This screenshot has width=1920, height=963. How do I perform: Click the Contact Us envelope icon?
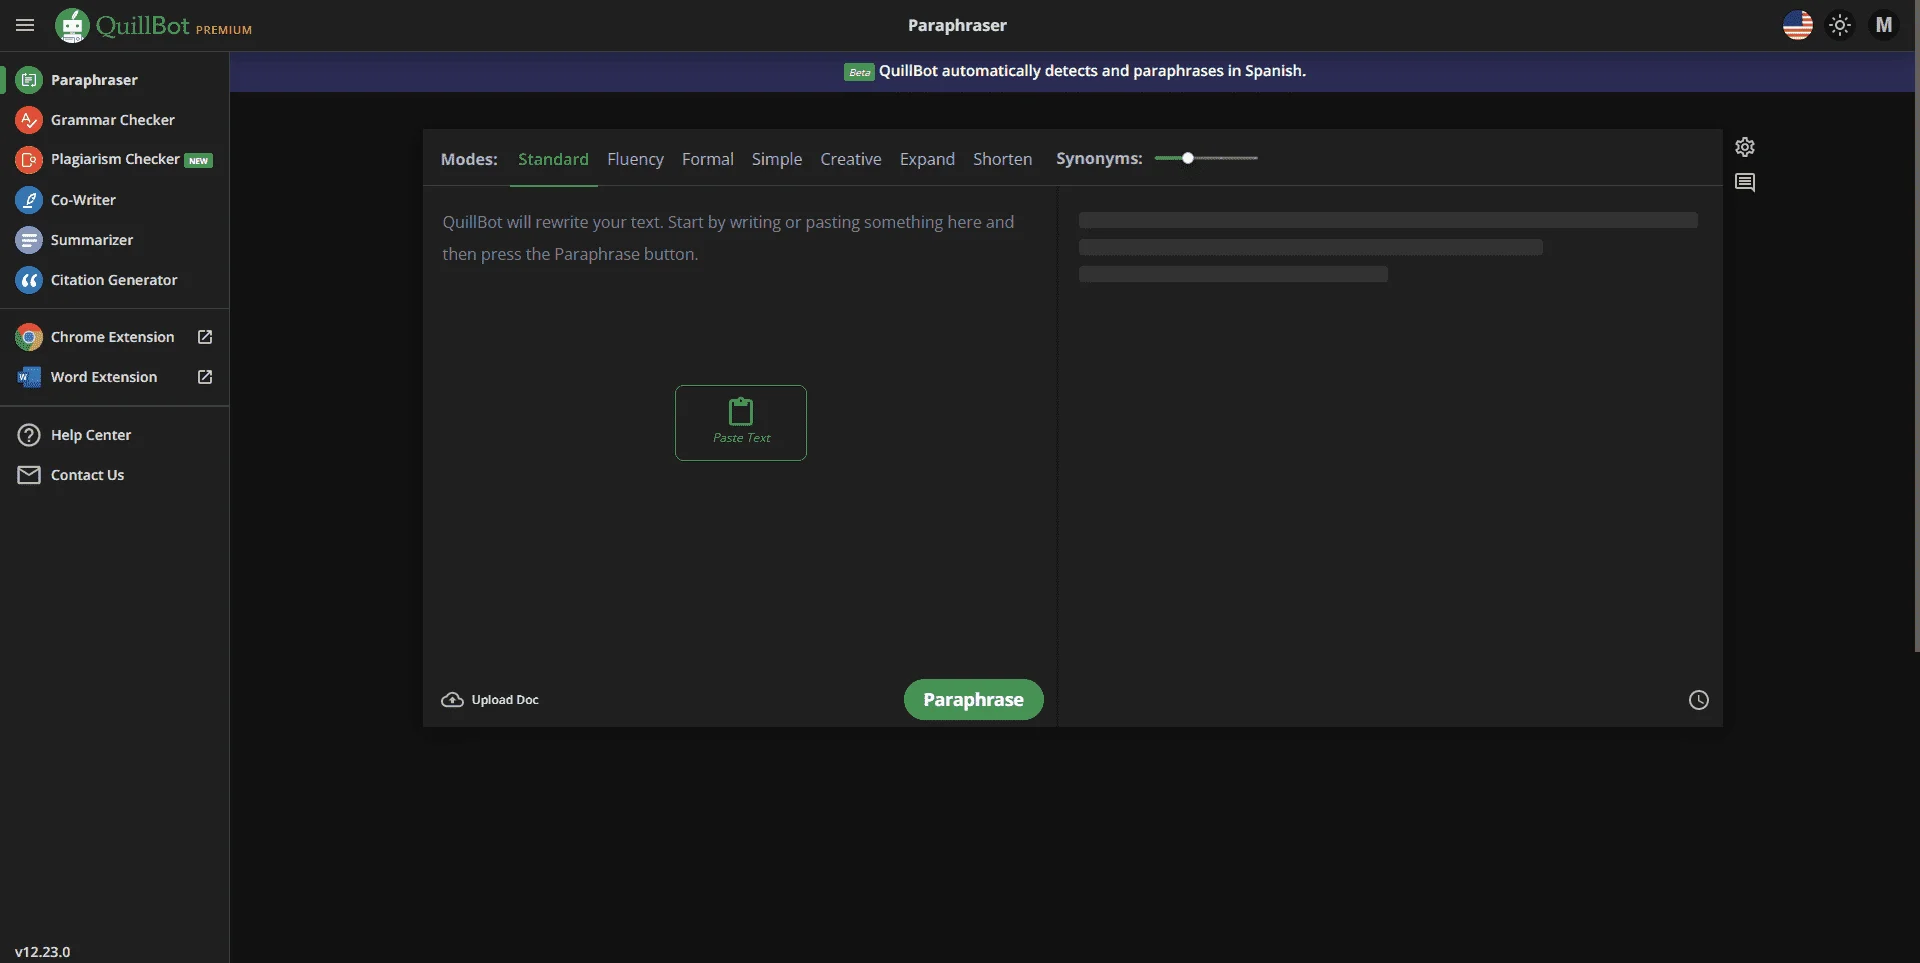[29, 475]
